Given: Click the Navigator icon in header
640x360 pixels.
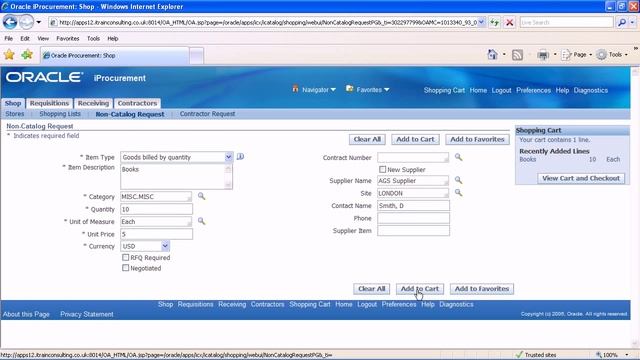Looking at the screenshot, I should [295, 89].
